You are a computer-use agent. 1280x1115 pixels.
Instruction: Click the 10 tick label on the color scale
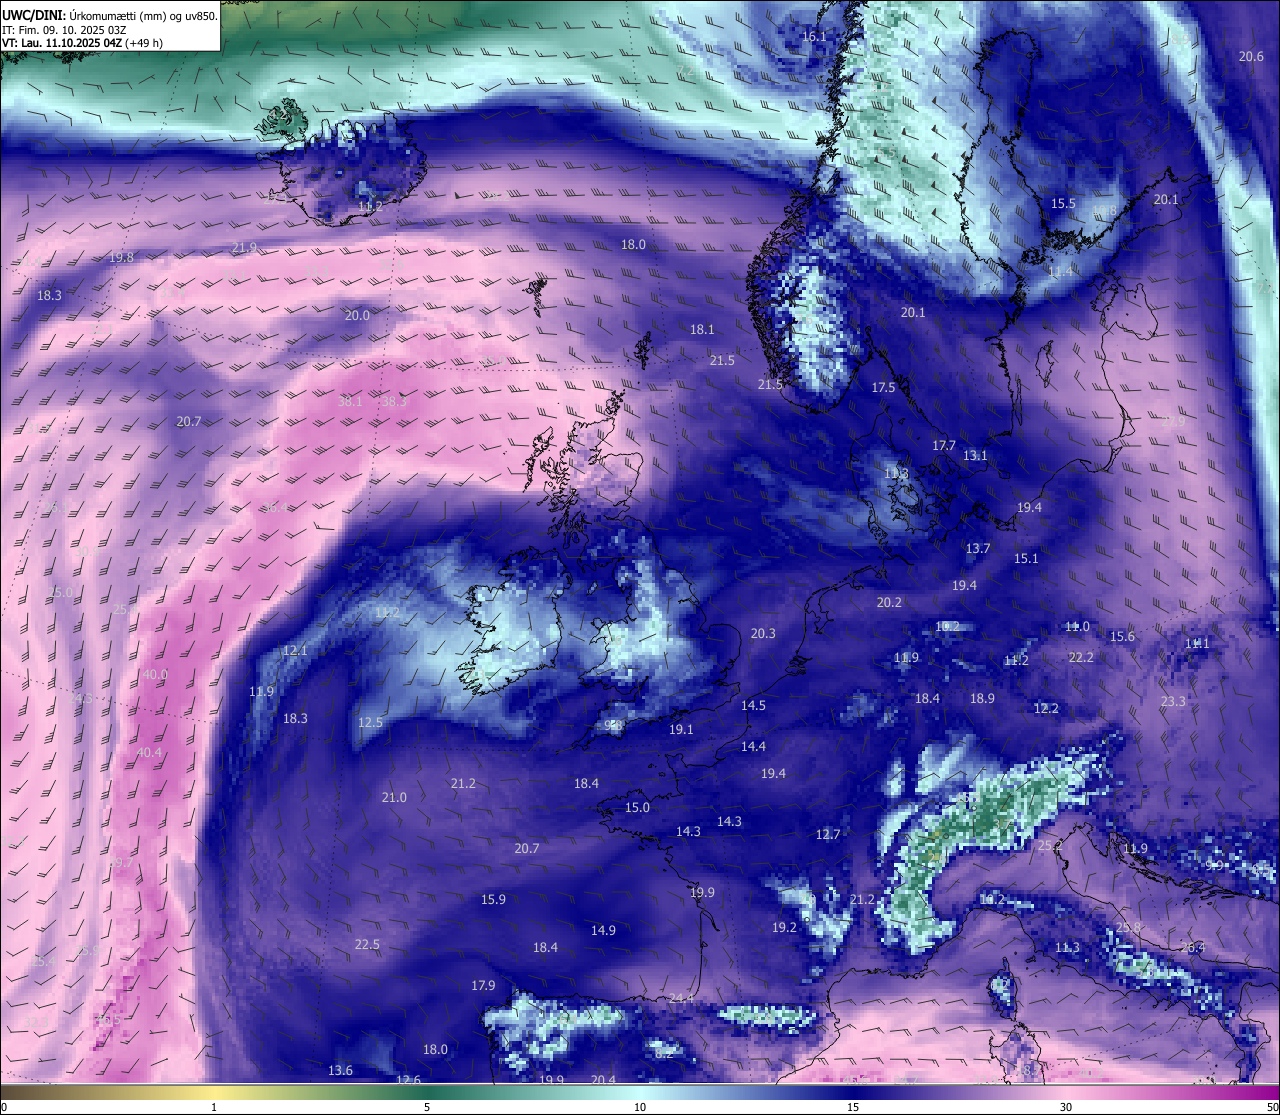coord(640,1107)
